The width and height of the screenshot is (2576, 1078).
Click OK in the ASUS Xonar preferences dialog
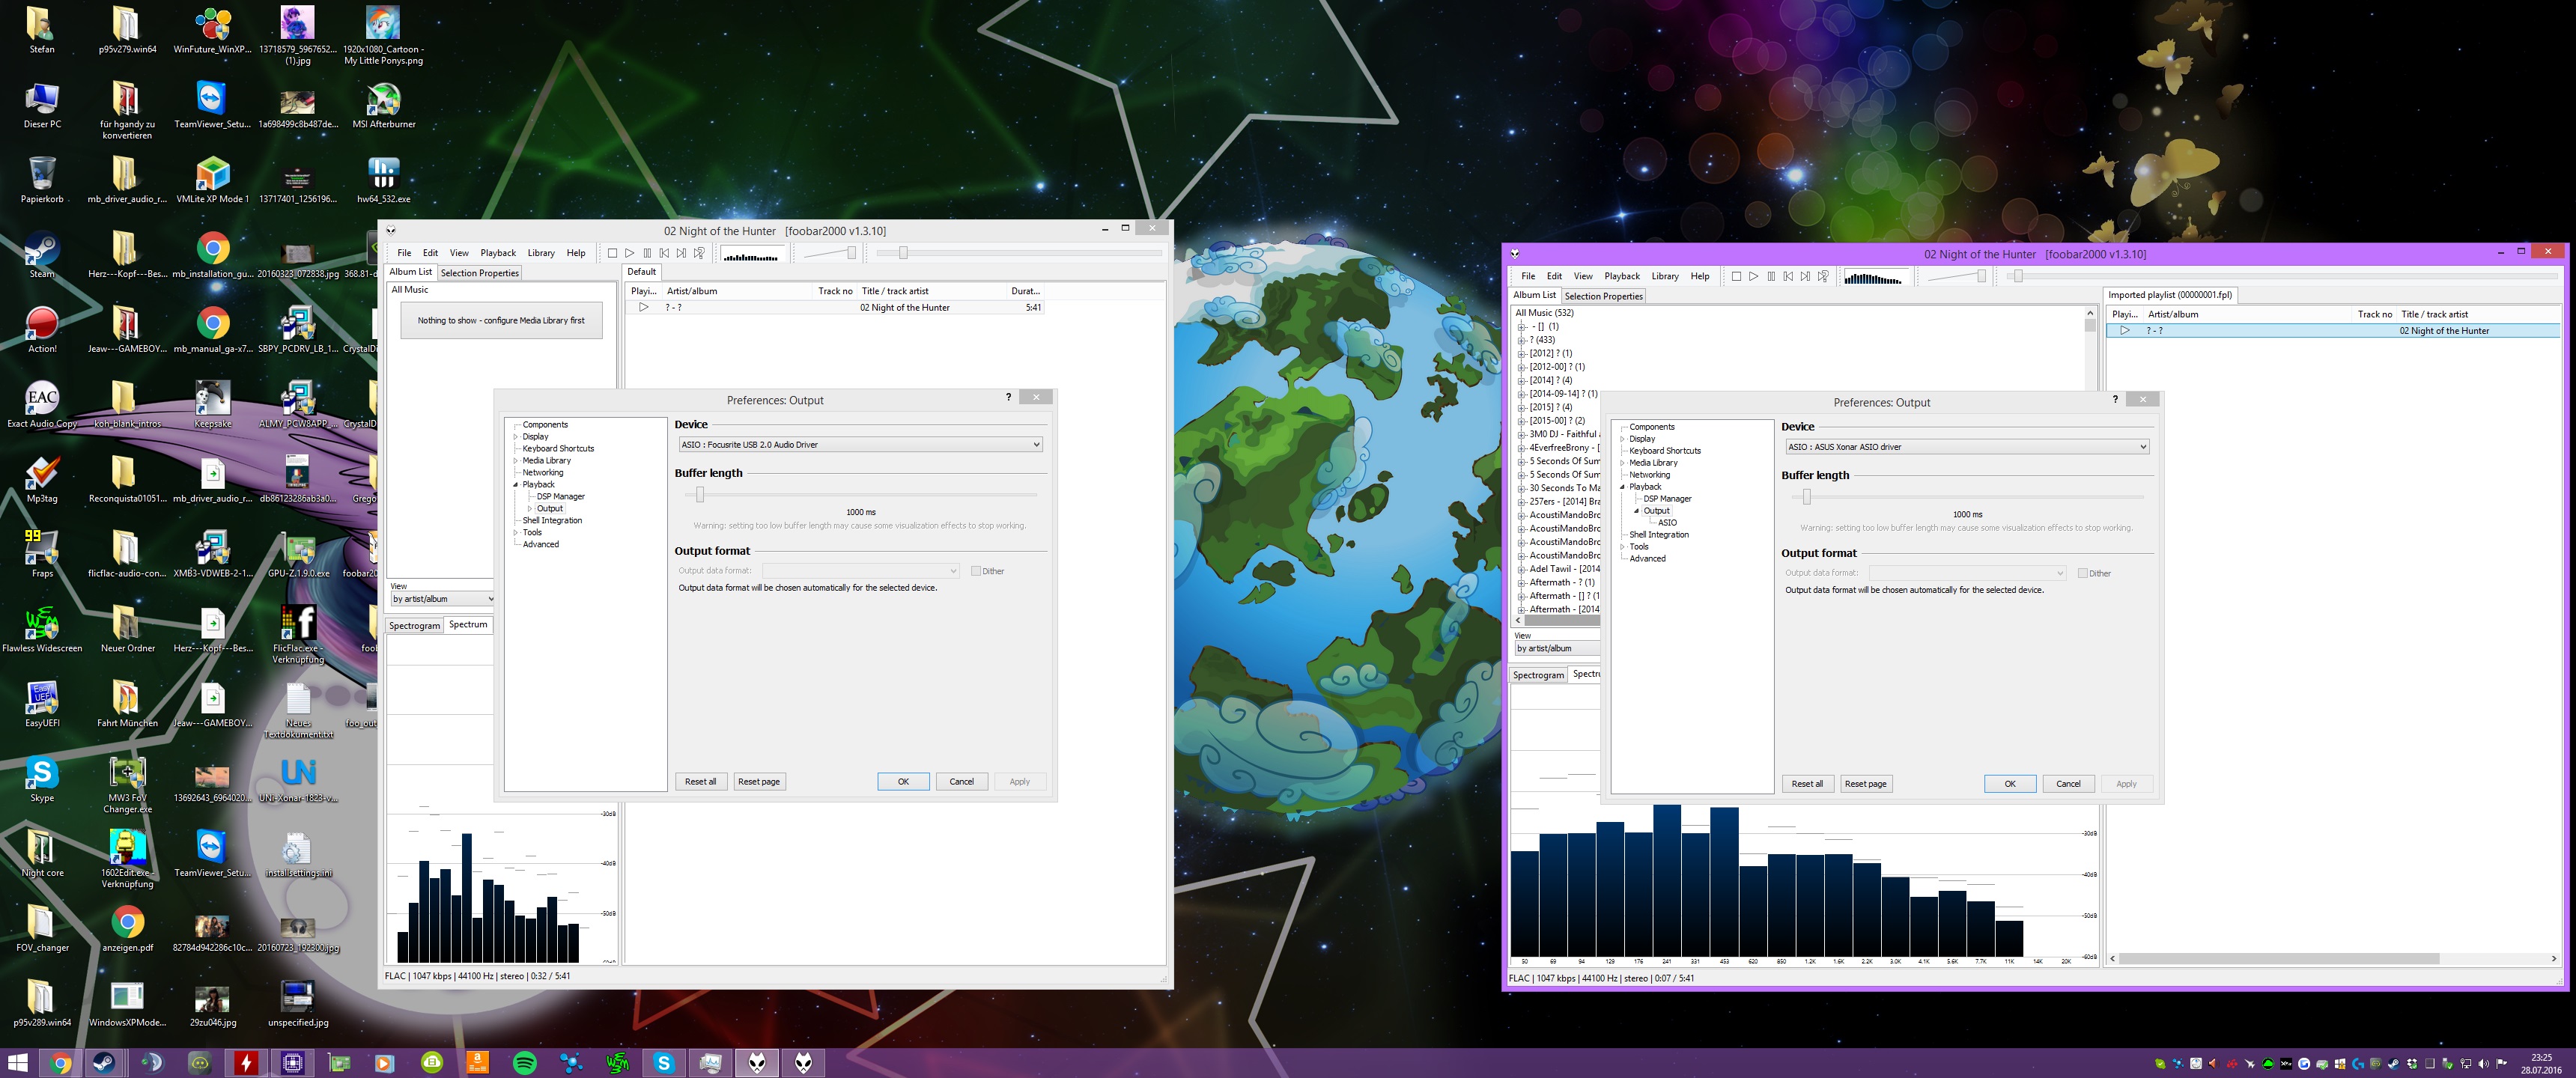(2009, 784)
